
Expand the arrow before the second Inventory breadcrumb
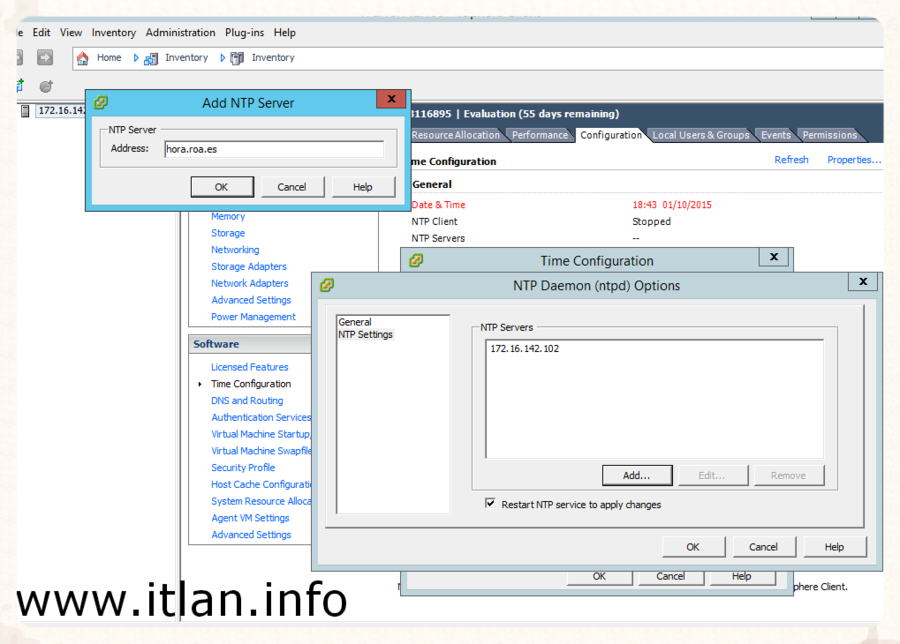222,58
